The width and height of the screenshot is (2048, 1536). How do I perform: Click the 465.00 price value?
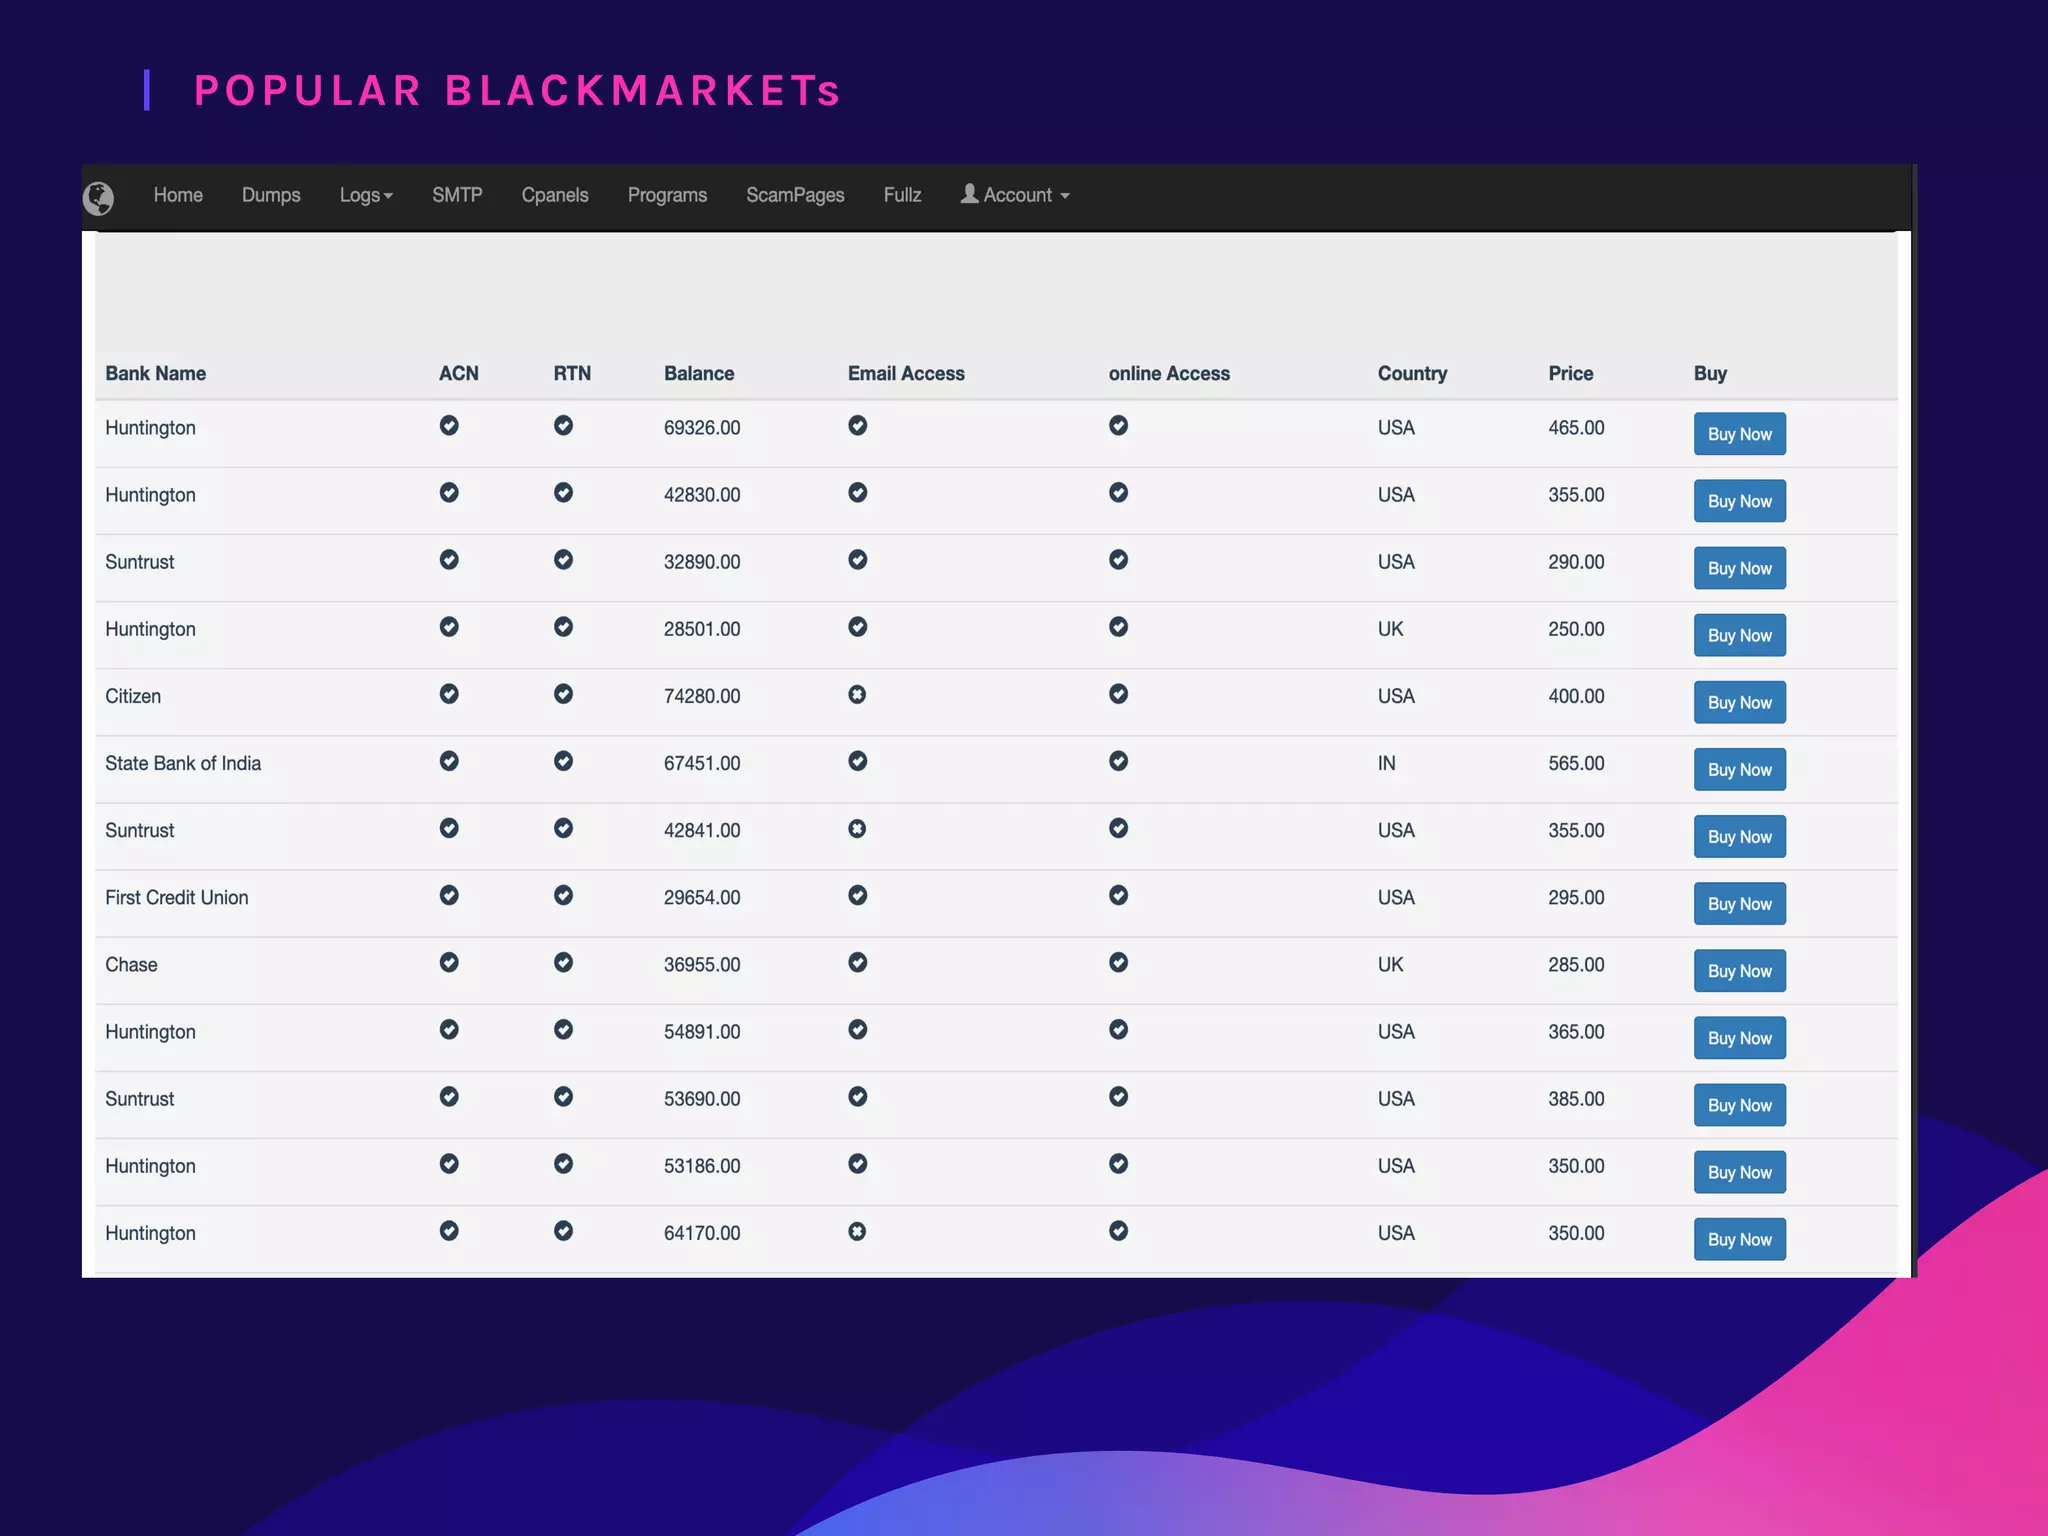point(1576,427)
